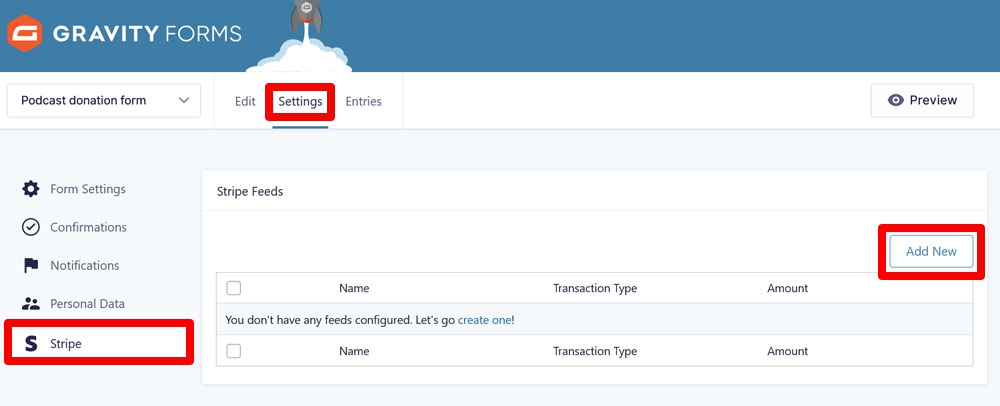Image resolution: width=1000 pixels, height=406 pixels.
Task: Switch to the Settings tab
Action: (300, 101)
